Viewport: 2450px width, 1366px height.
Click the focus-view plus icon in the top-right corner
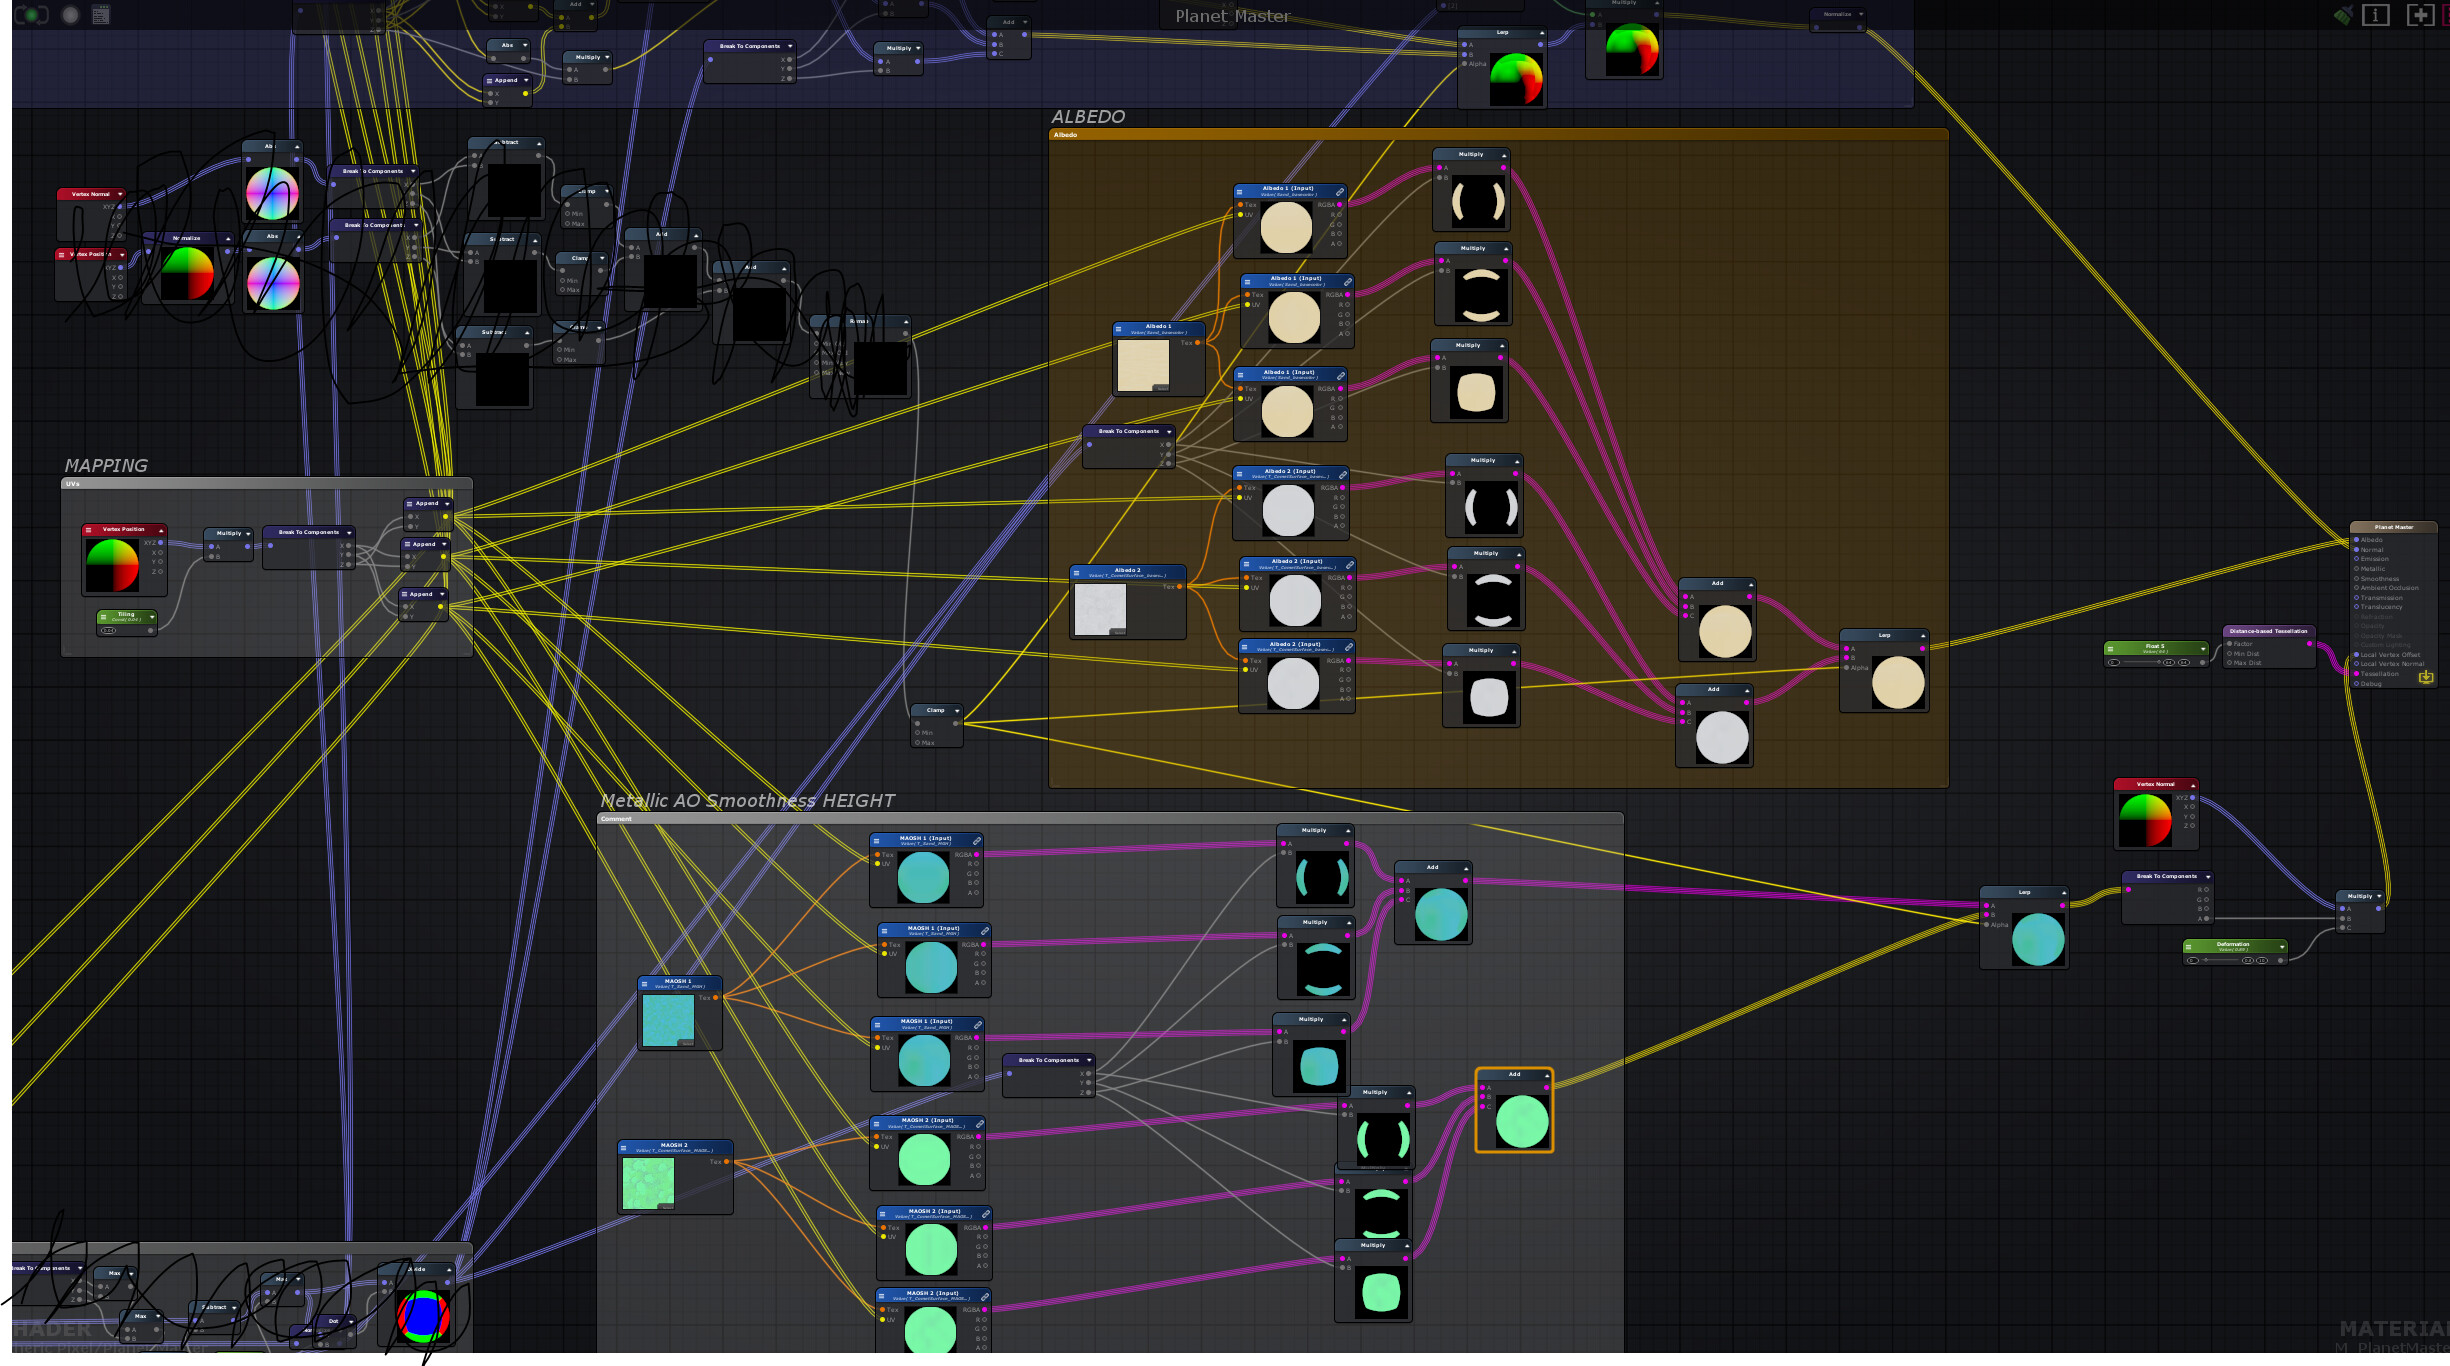pyautogui.click(x=2421, y=14)
